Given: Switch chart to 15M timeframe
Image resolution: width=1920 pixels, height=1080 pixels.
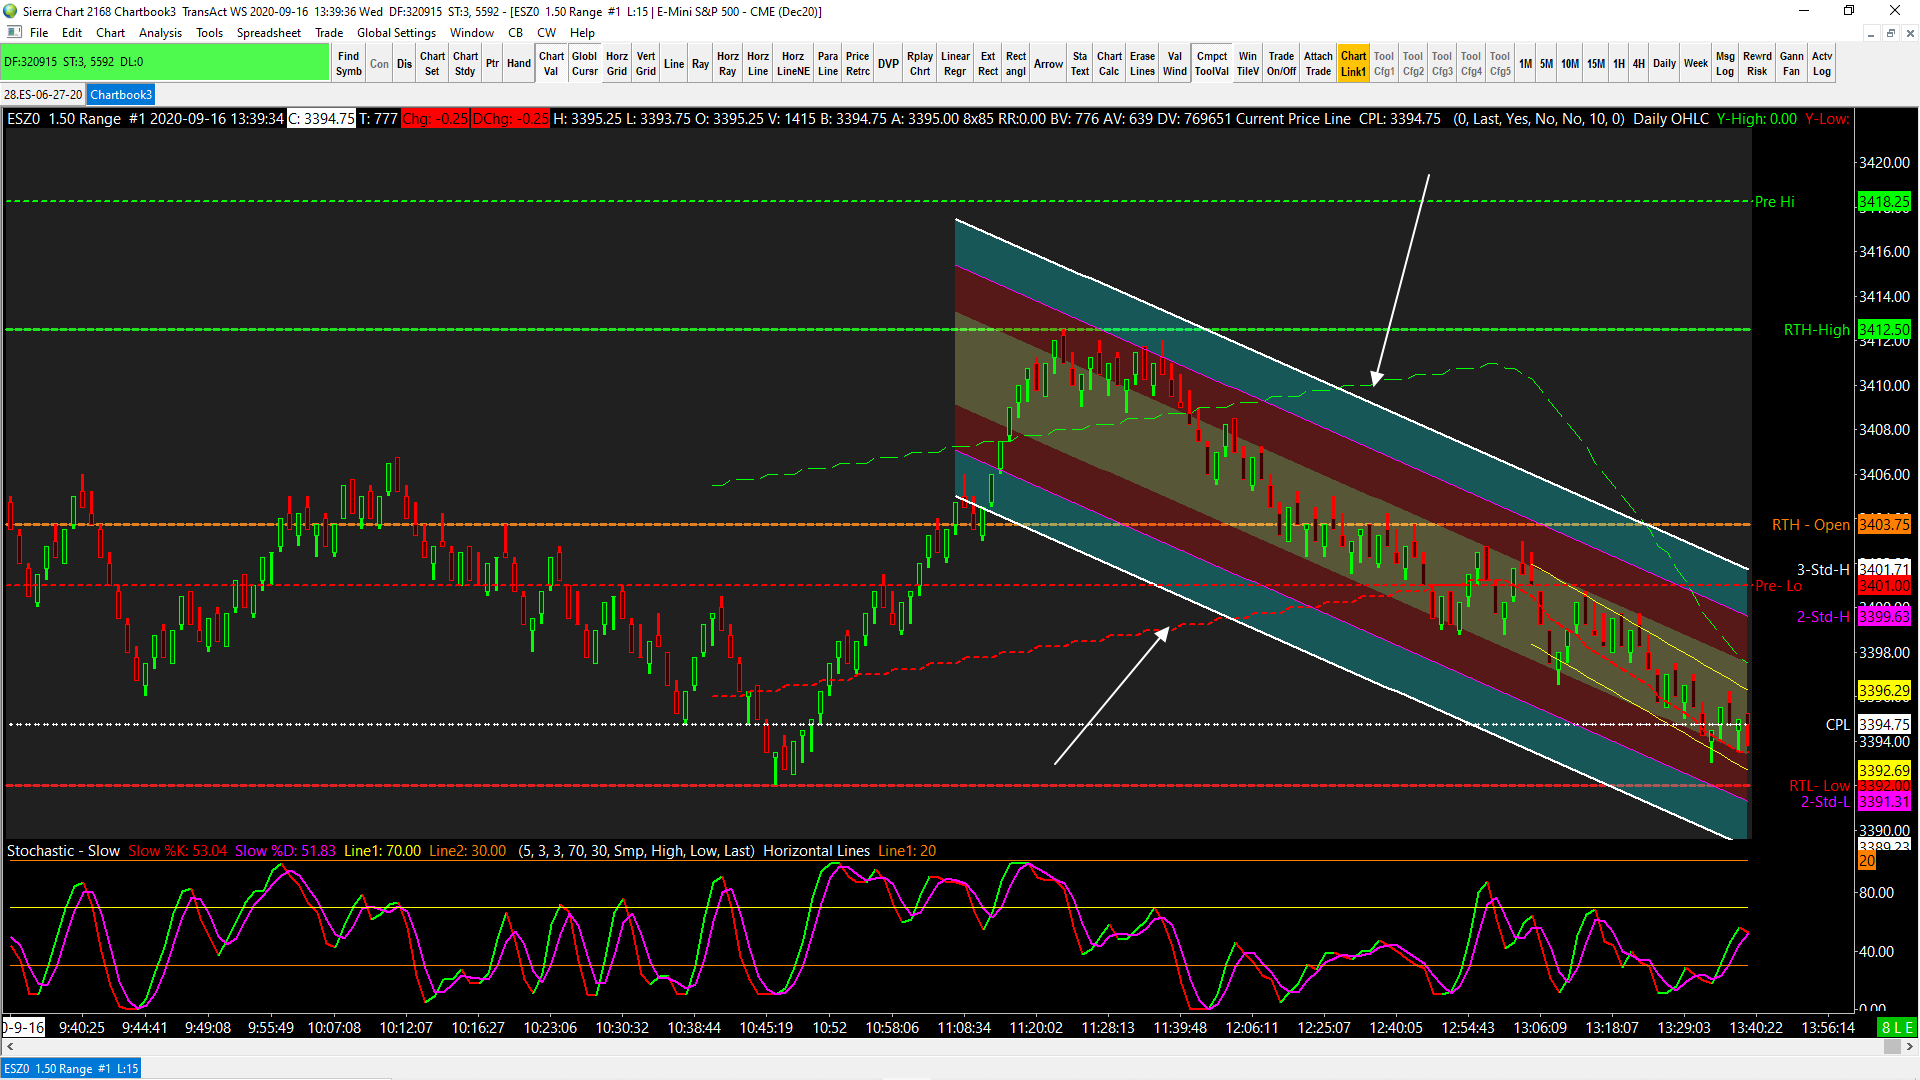Looking at the screenshot, I should (x=1595, y=63).
